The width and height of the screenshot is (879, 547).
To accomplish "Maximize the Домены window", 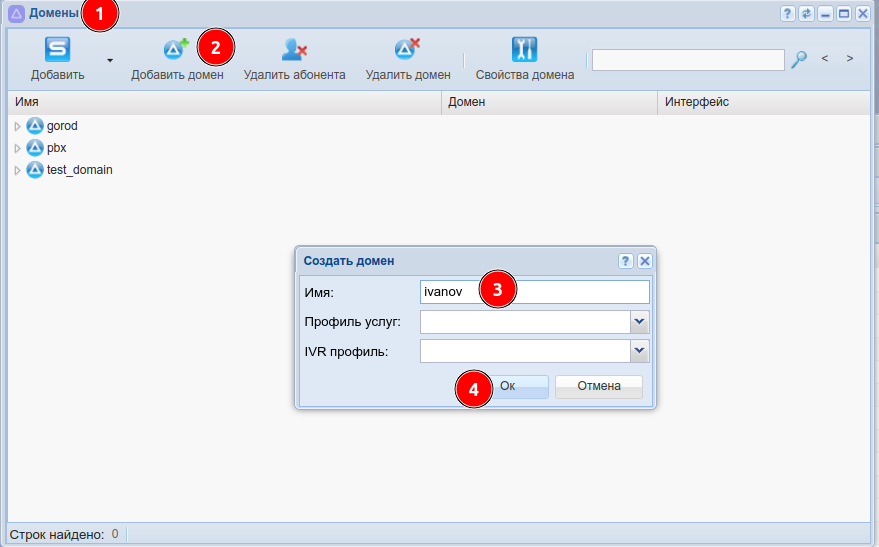I will pos(844,13).
